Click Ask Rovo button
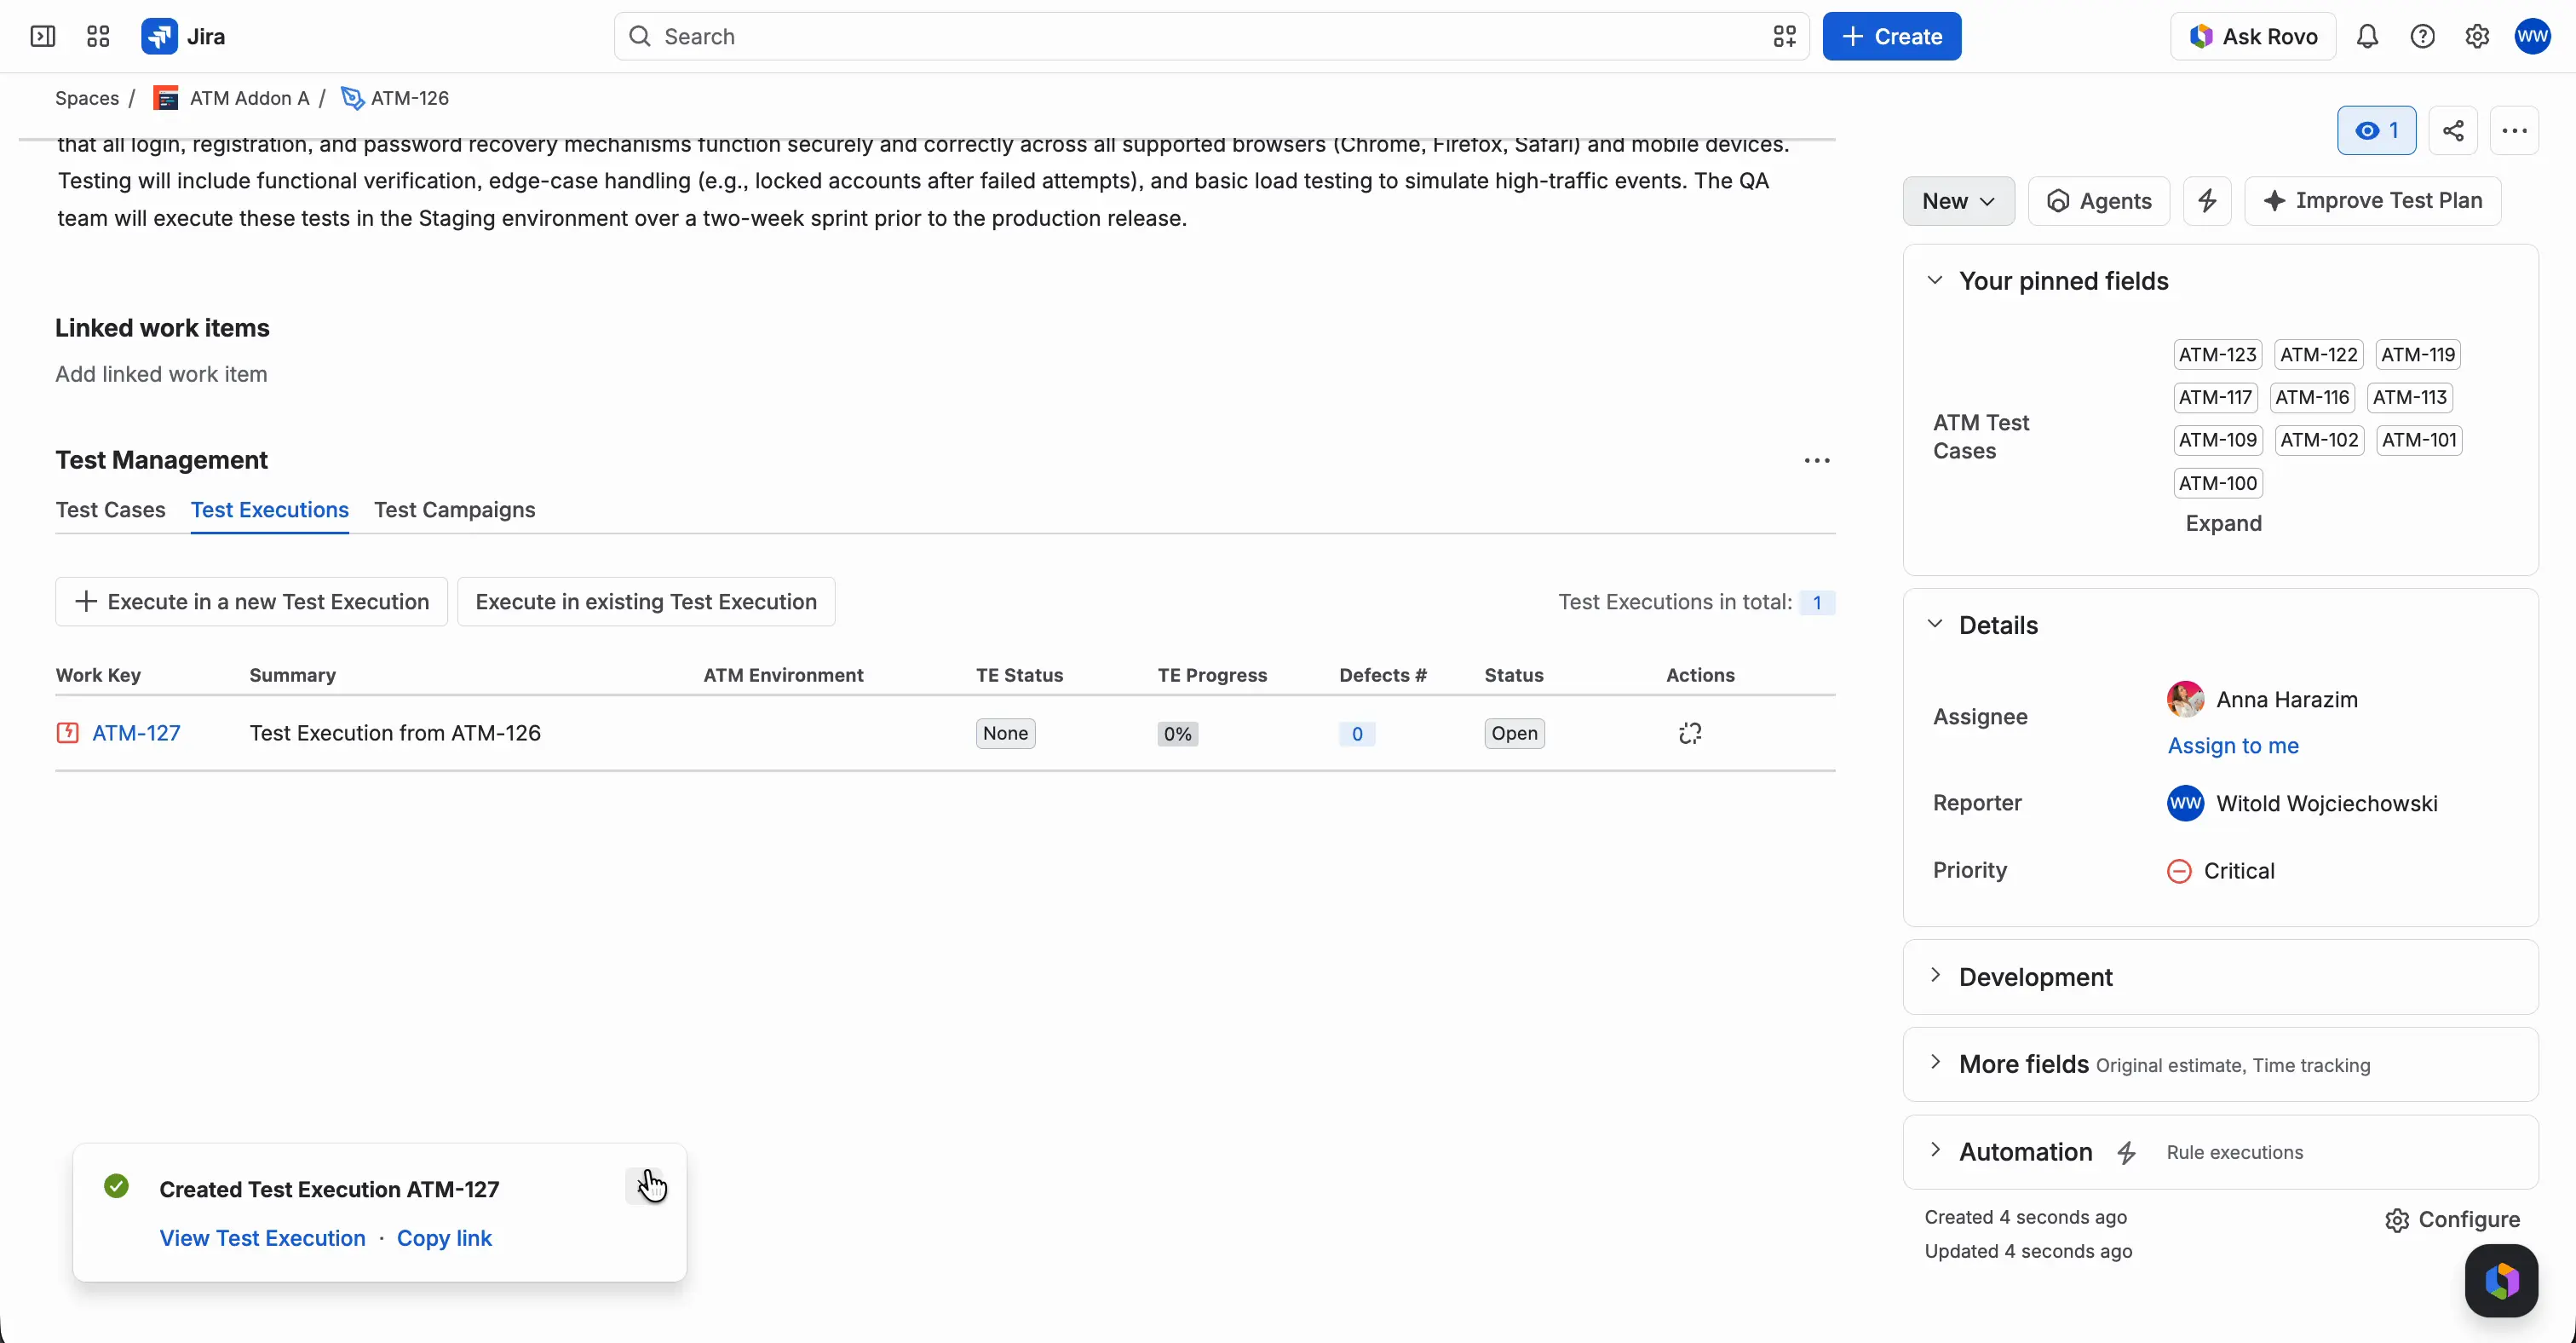 (2253, 37)
